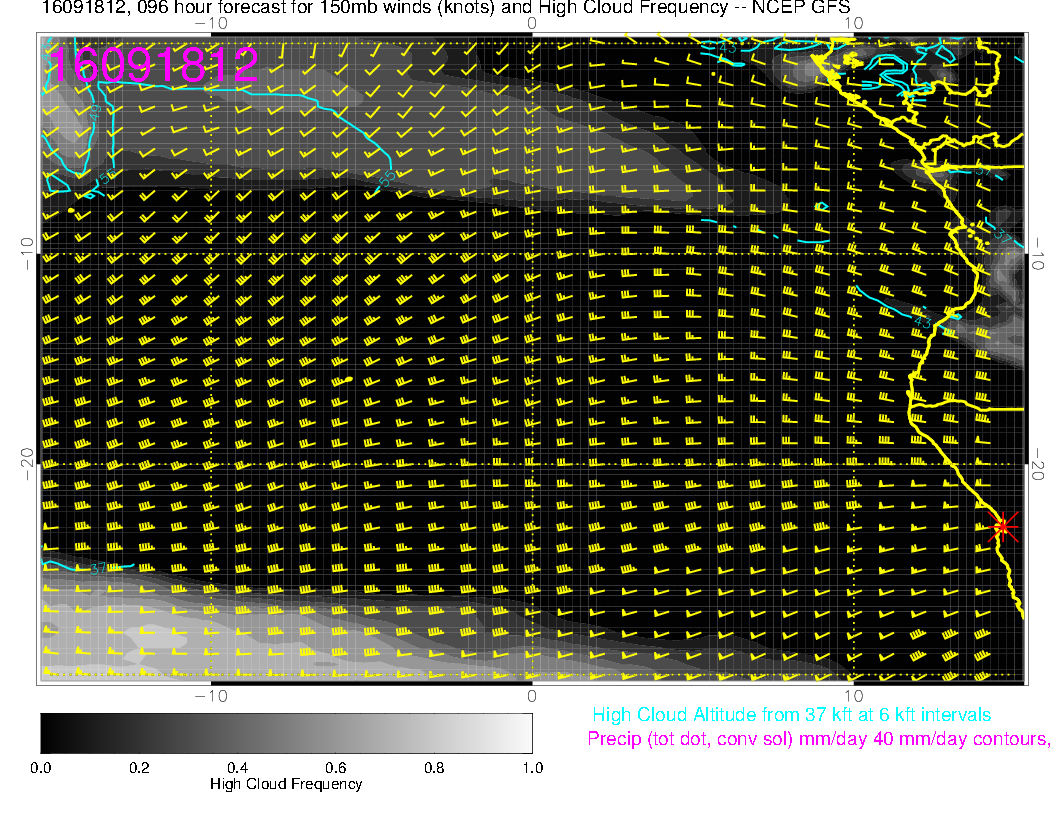Click the red star location marker
Image resolution: width=1056 pixels, height=816 pixels.
tap(1003, 526)
